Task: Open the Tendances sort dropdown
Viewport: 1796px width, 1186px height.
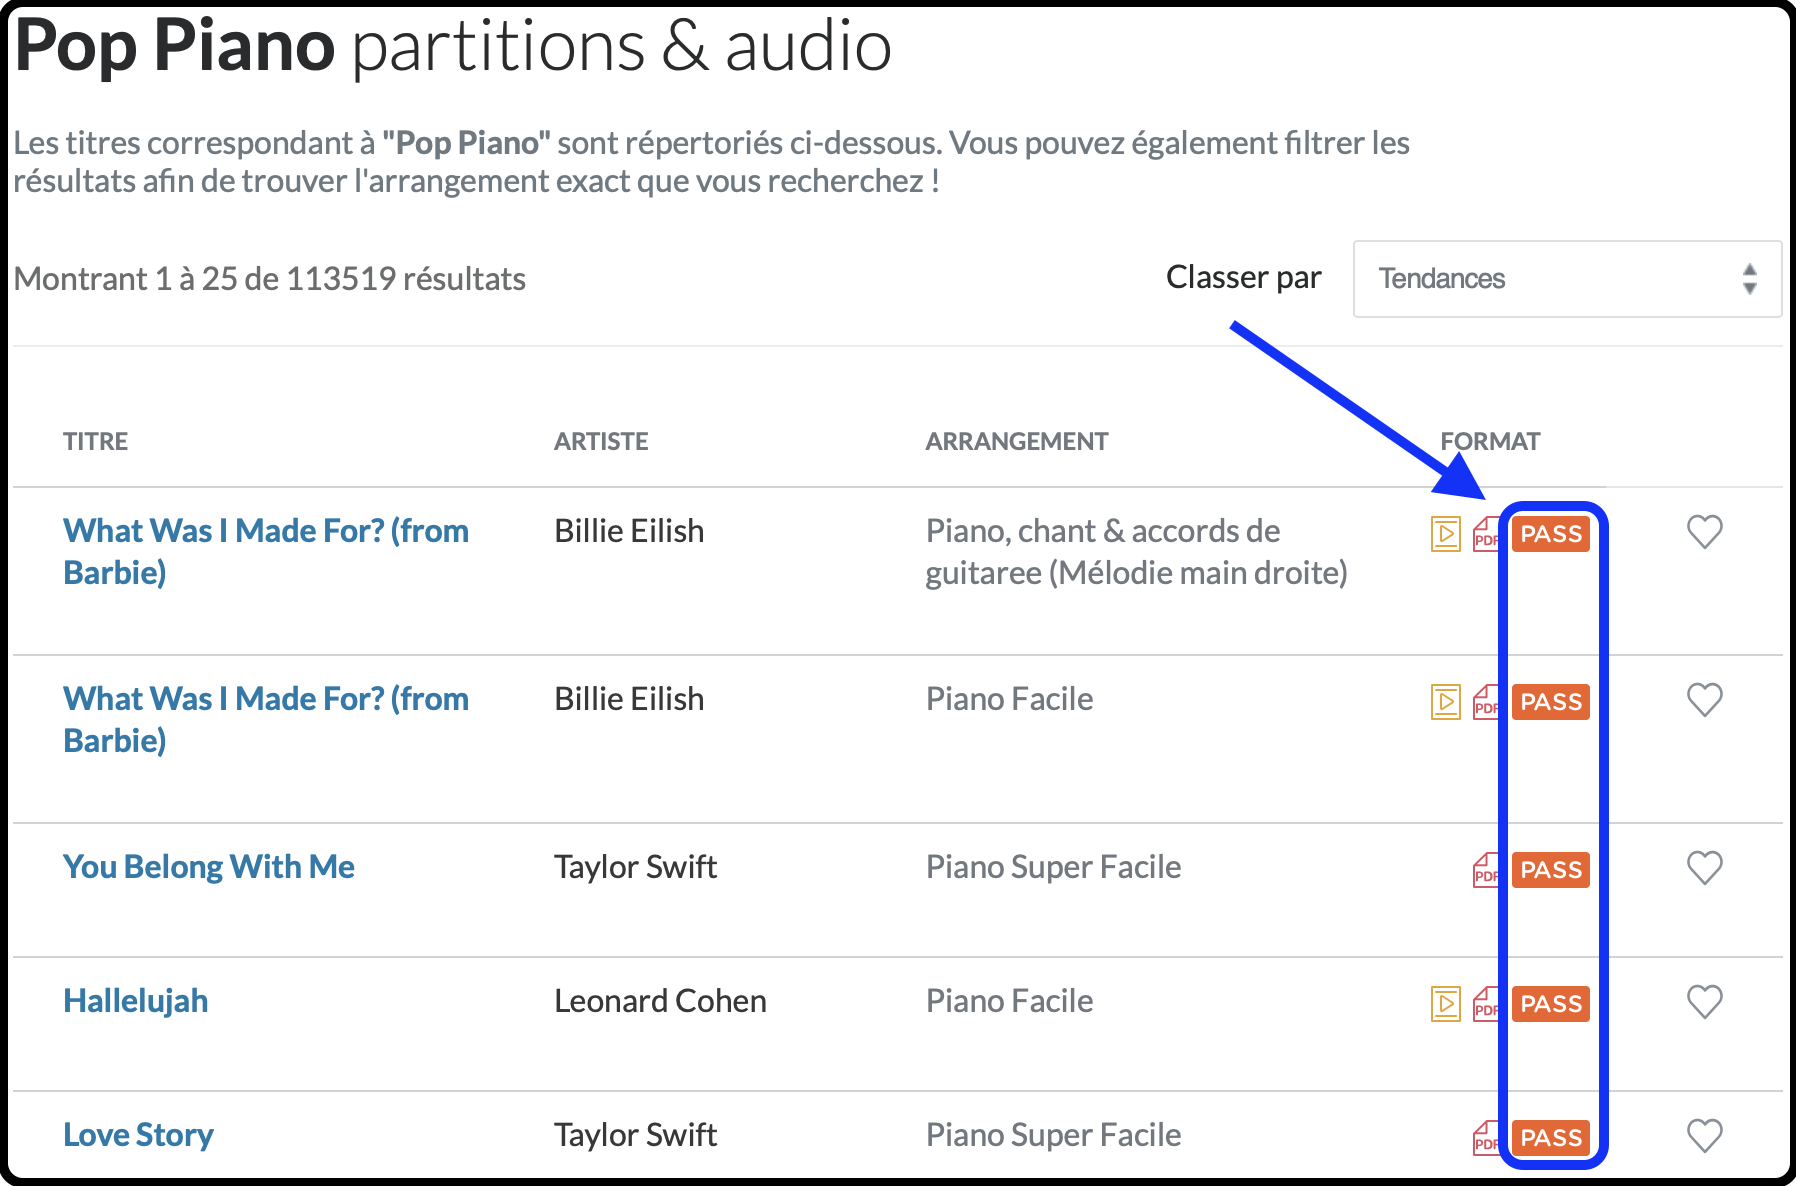Action: tap(1567, 279)
